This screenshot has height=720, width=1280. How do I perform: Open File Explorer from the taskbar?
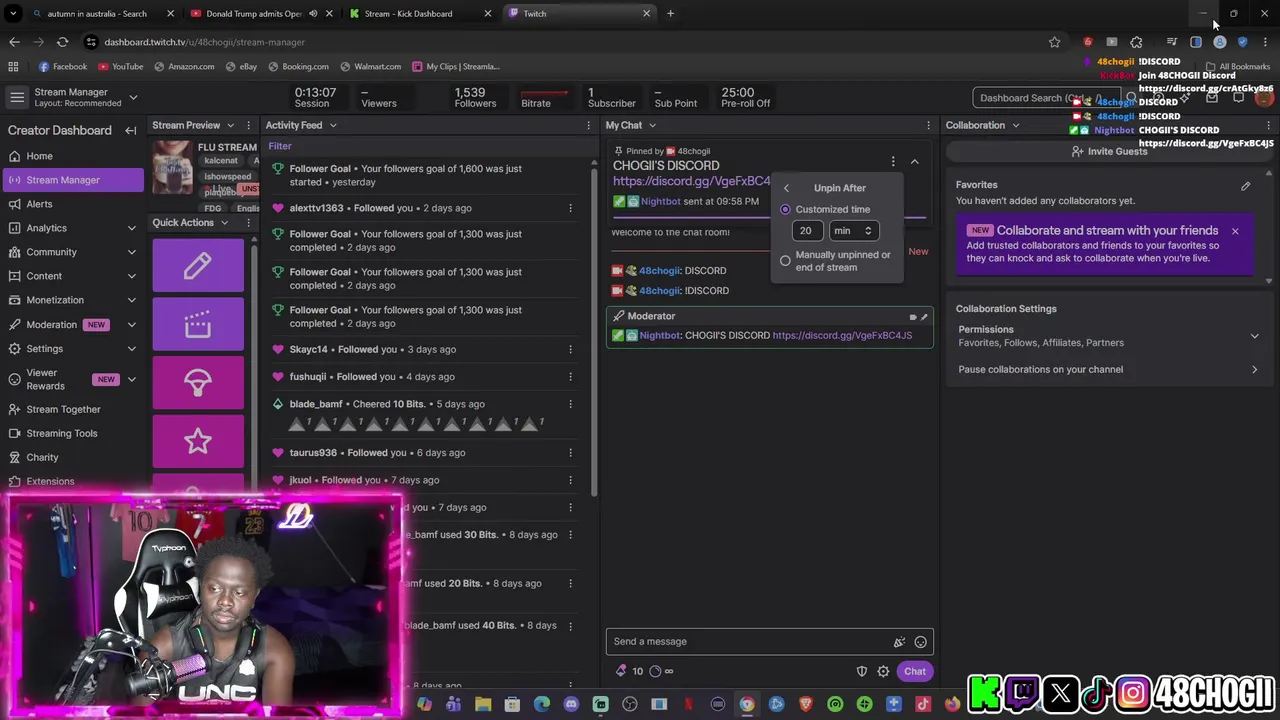pyautogui.click(x=482, y=704)
